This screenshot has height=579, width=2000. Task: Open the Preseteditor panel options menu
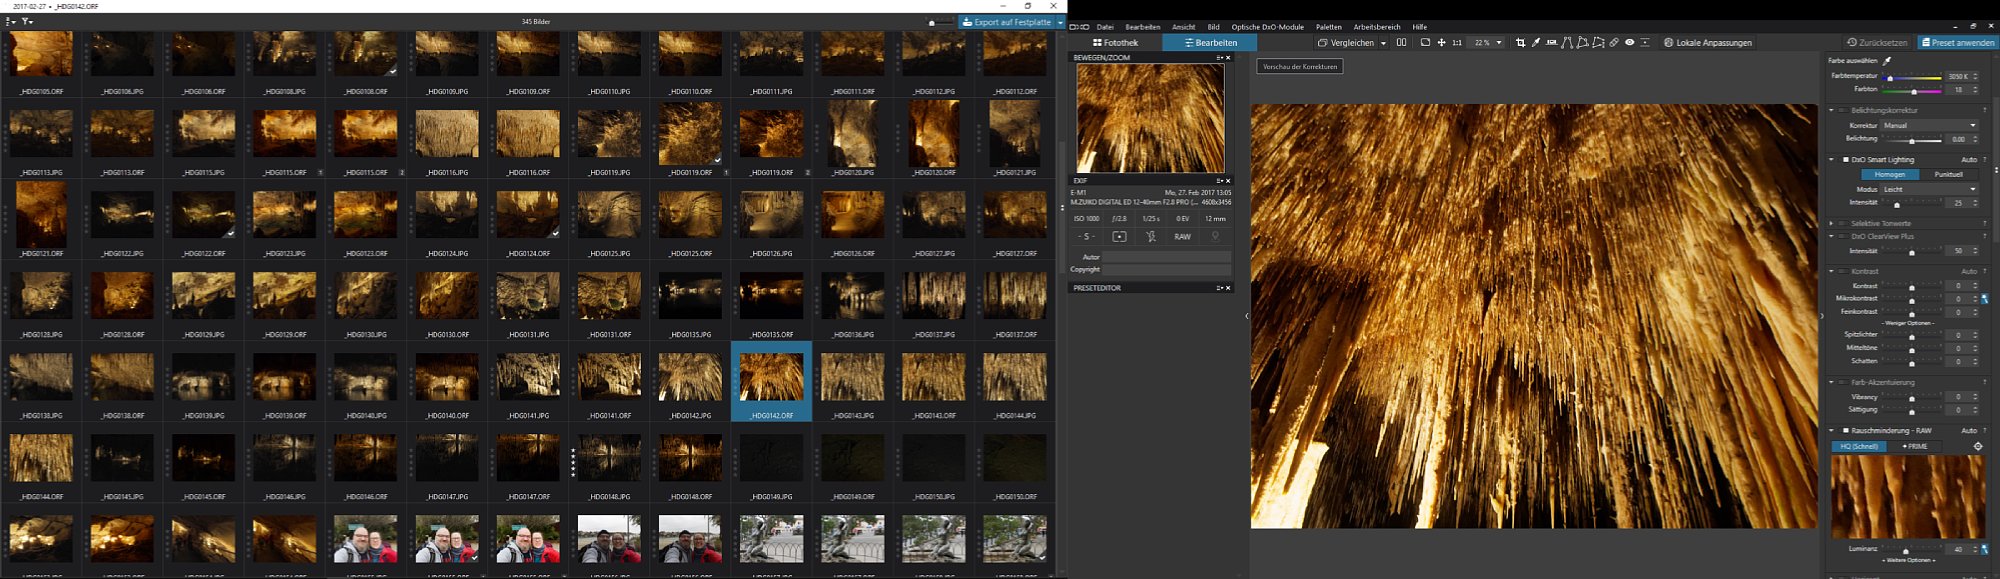[x=1219, y=288]
